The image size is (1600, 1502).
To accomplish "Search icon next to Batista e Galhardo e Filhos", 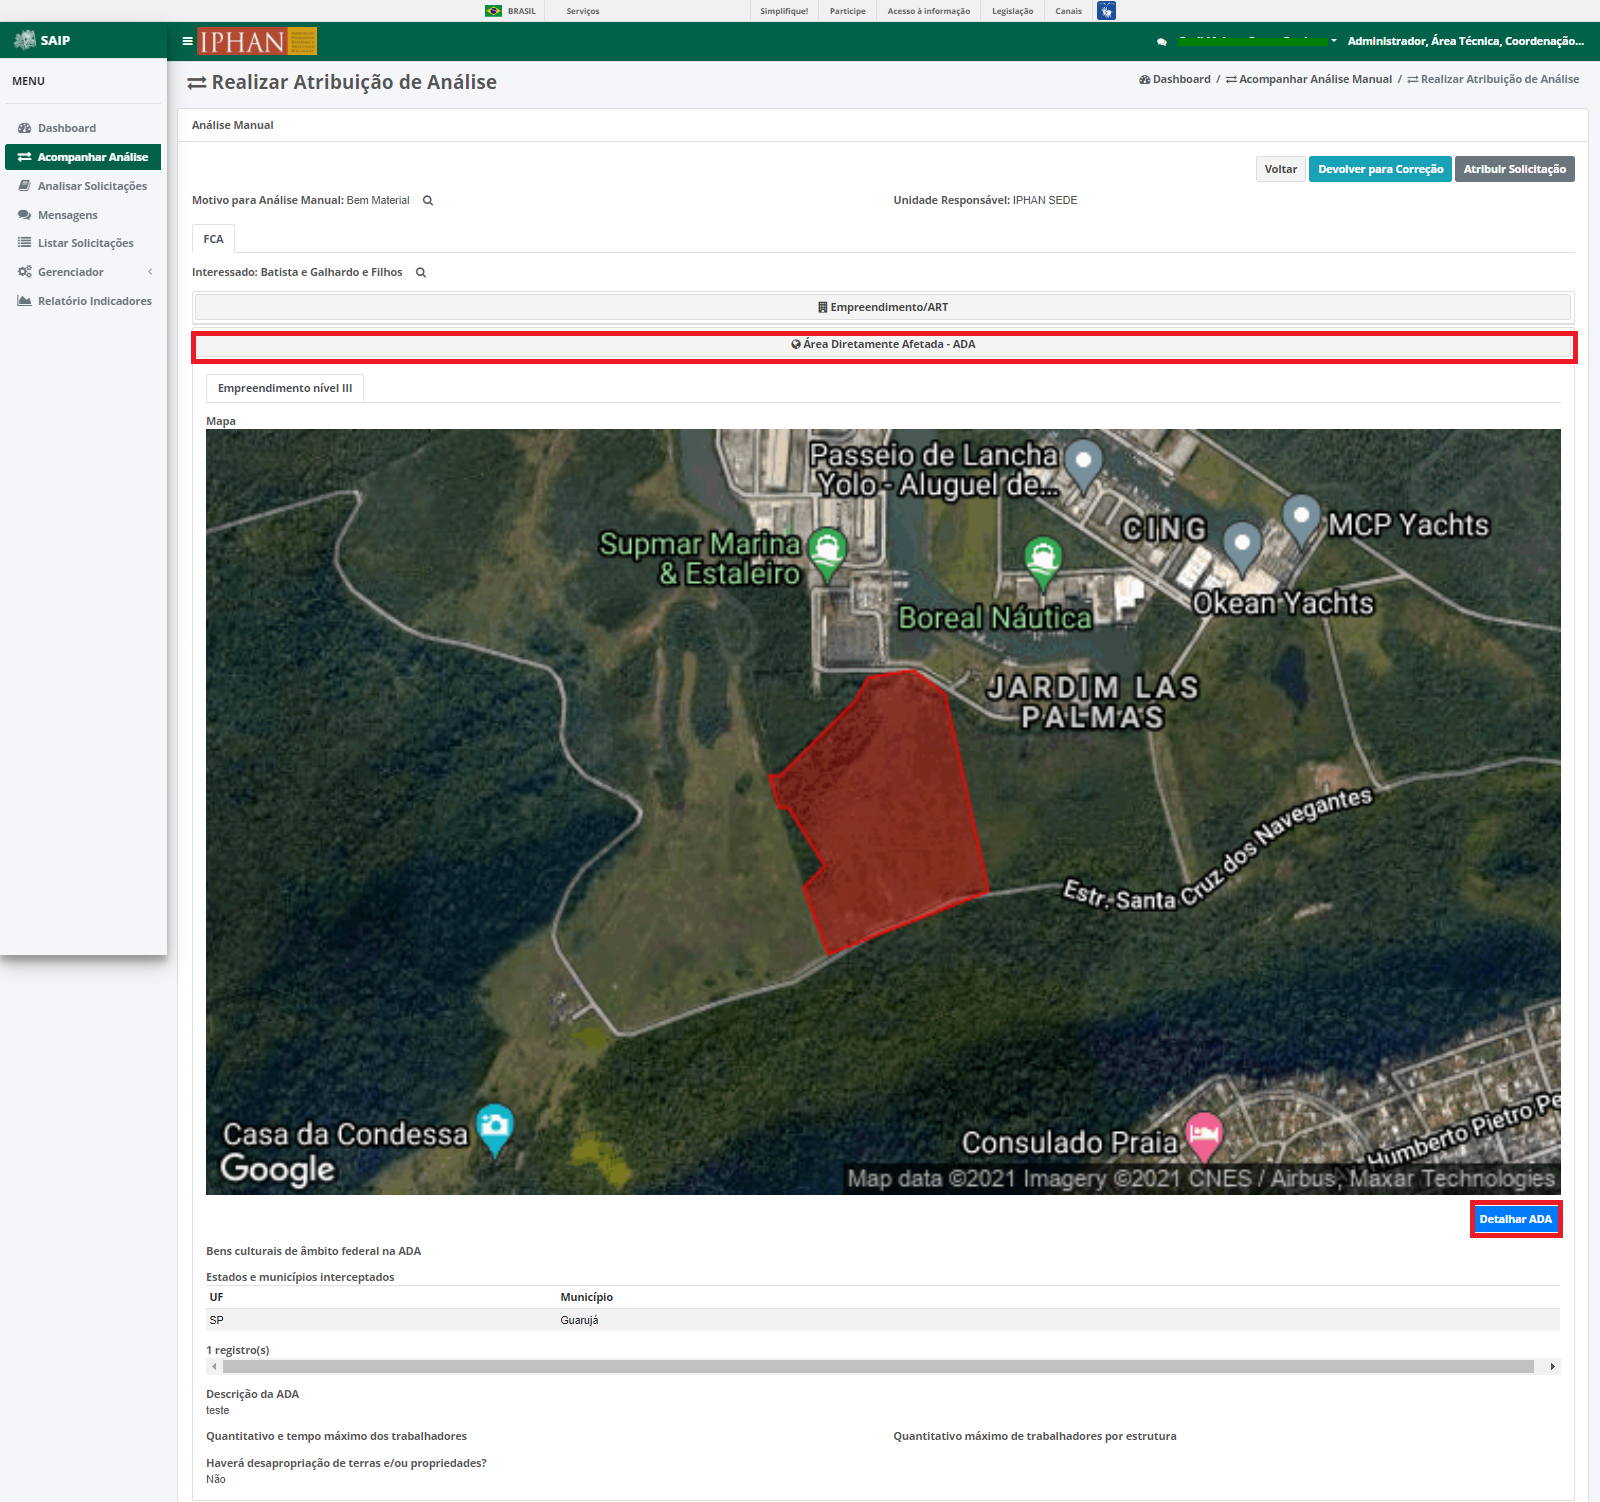I will point(421,273).
